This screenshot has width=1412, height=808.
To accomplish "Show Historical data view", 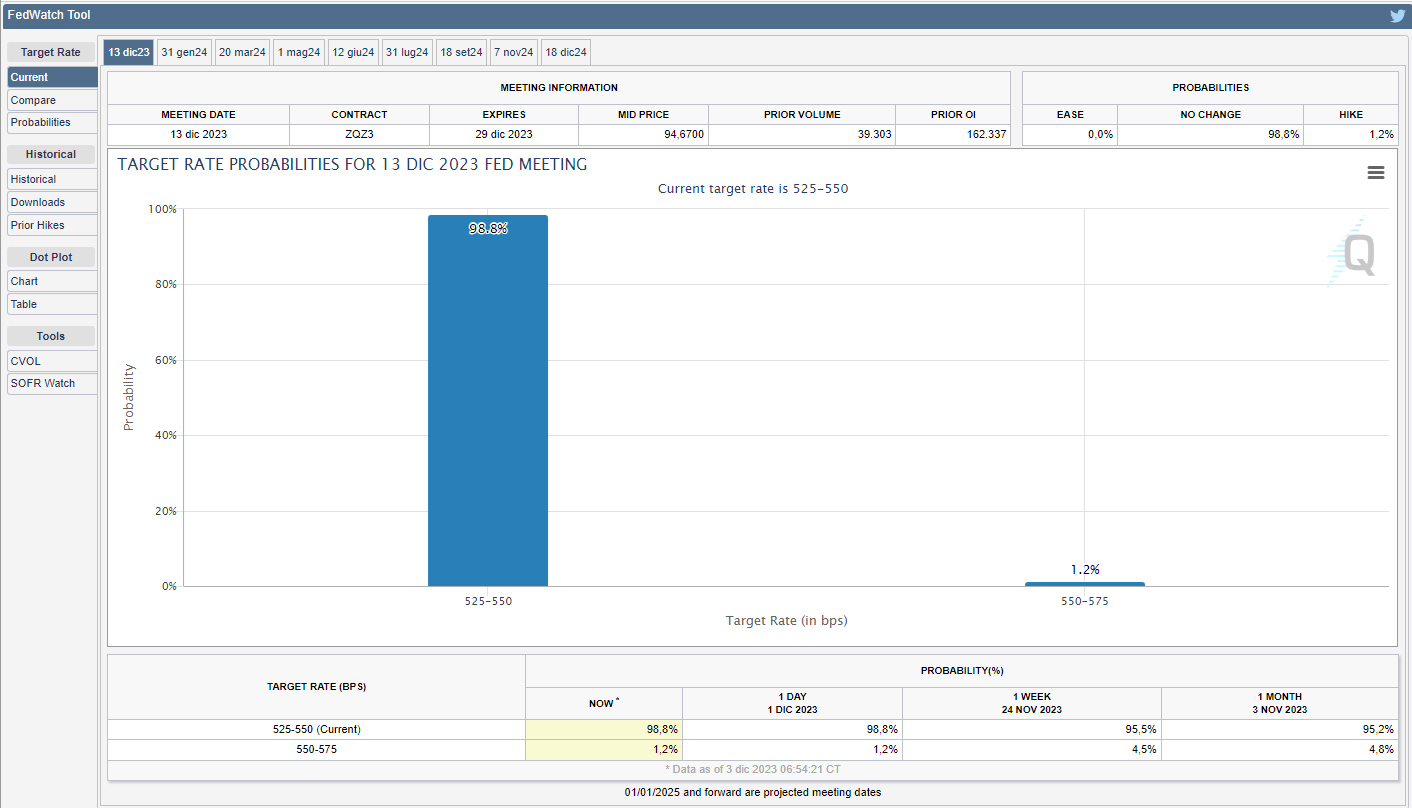I will click(x=52, y=179).
